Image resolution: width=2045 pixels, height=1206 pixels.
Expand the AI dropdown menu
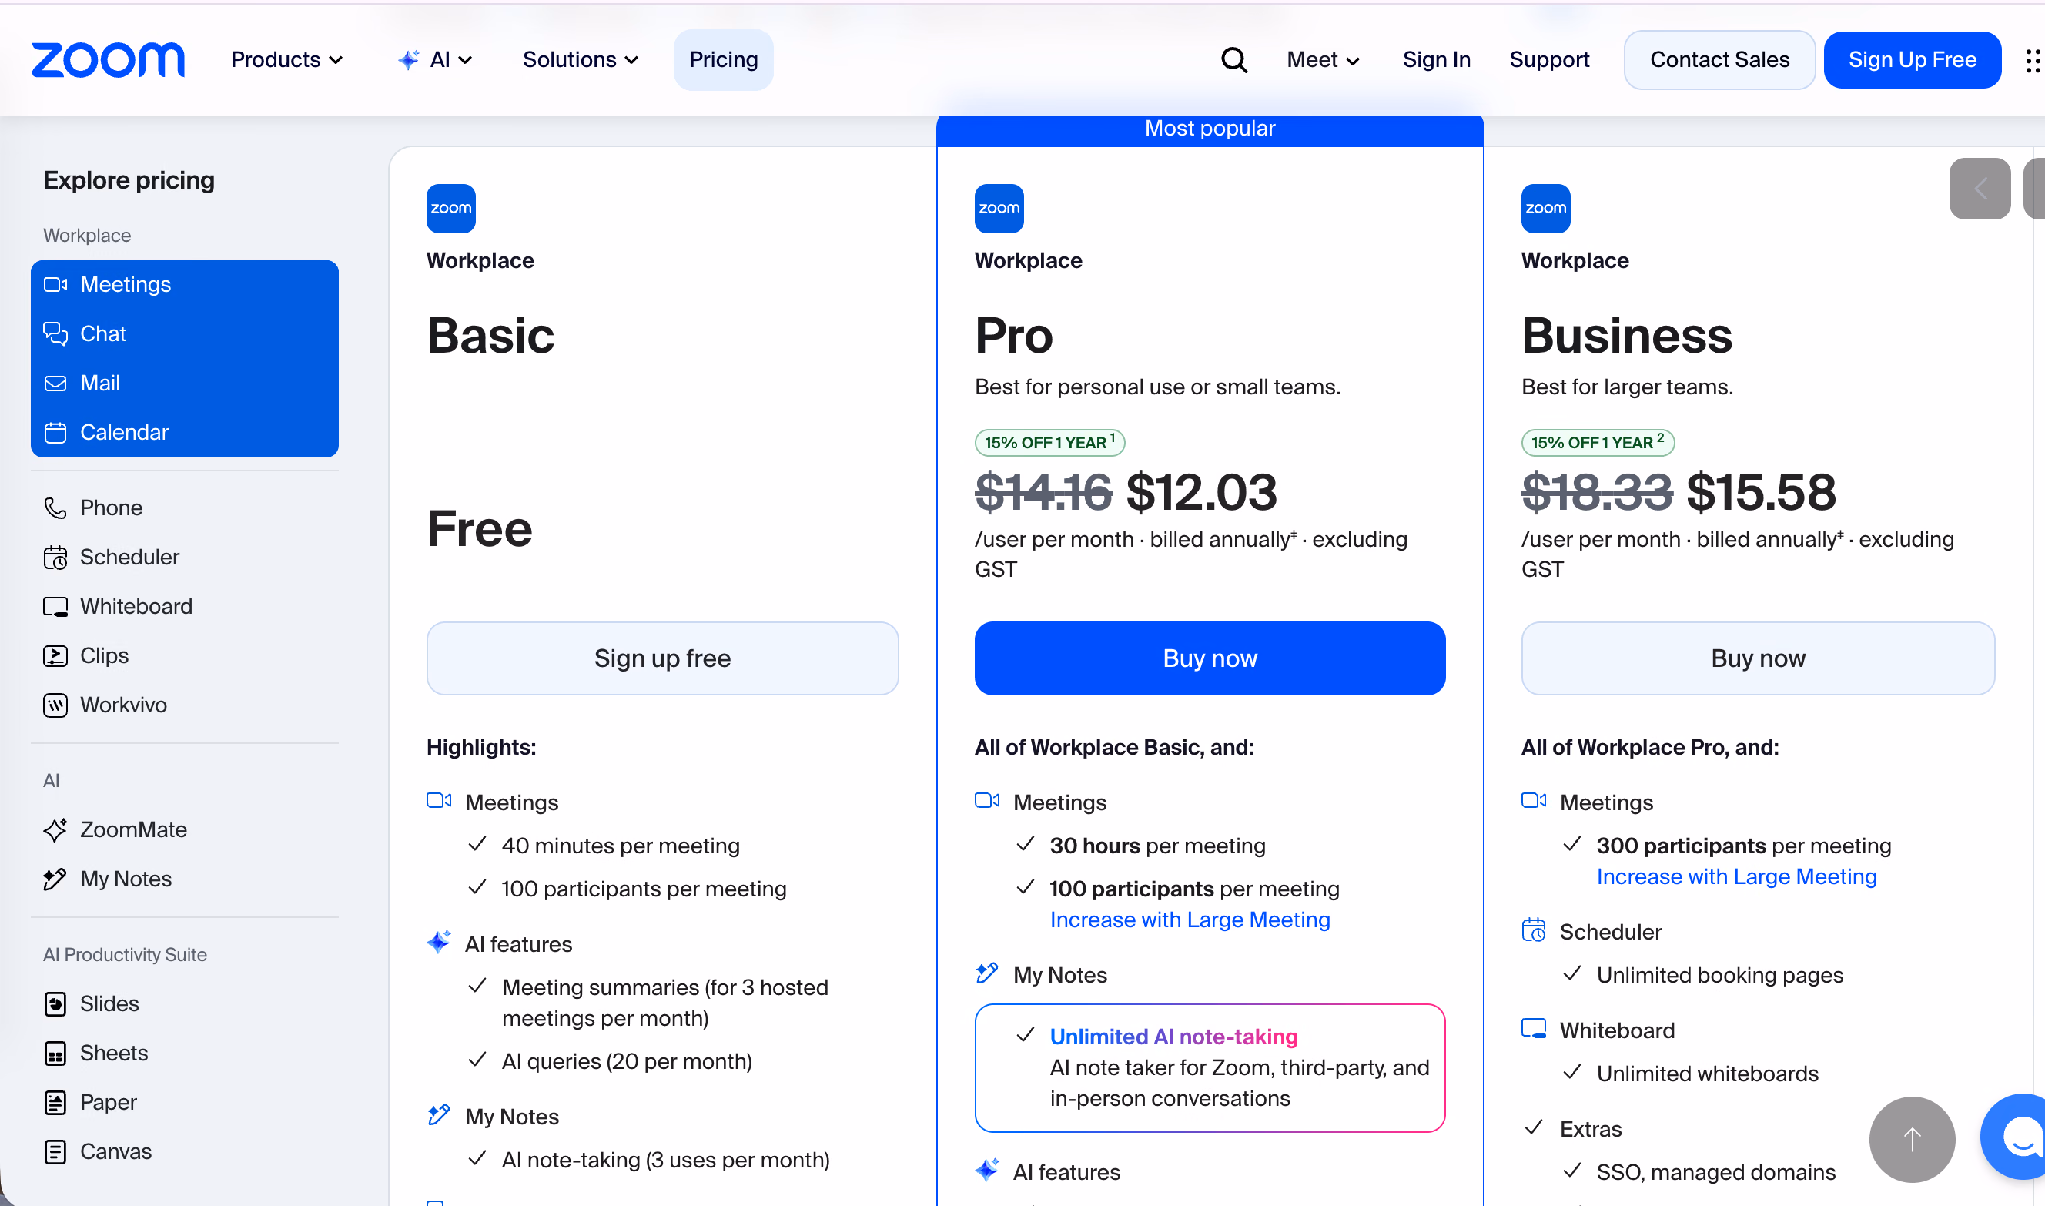[435, 60]
